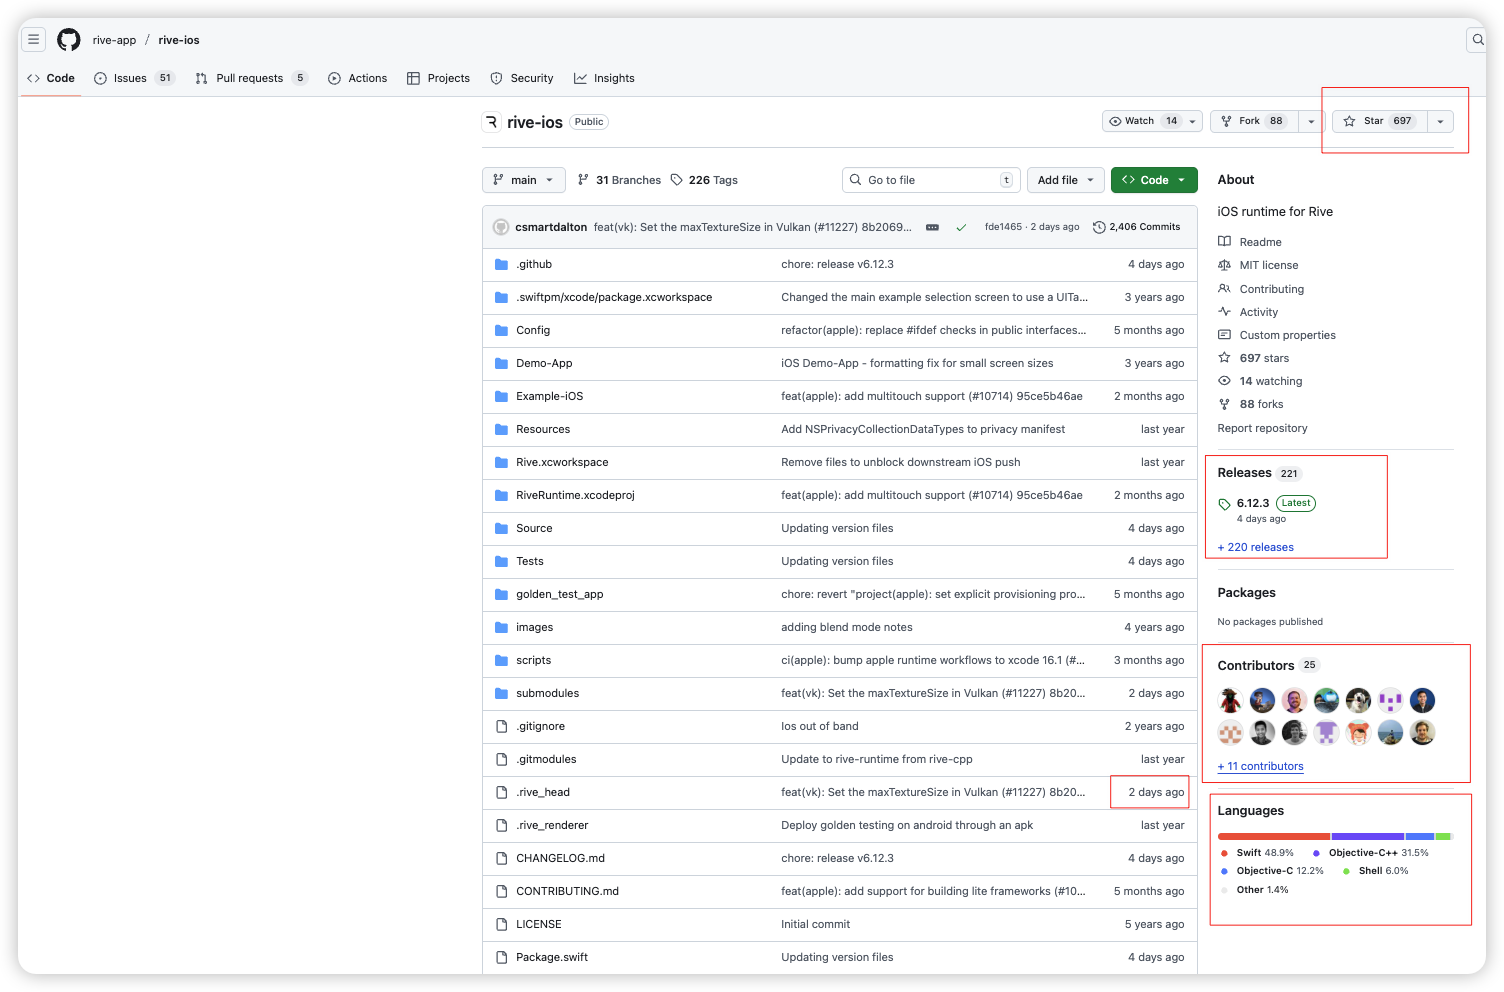This screenshot has width=1504, height=992.
Task: Open the Projects tab
Action: 438,78
